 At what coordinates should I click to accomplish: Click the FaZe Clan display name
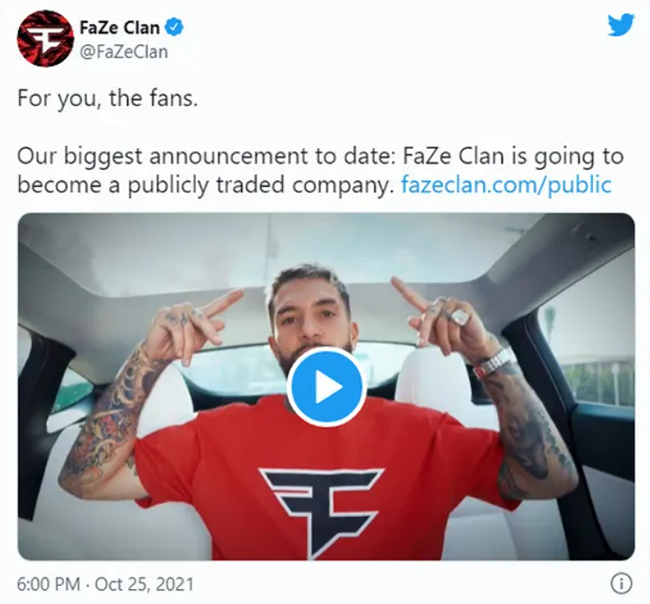pos(119,28)
